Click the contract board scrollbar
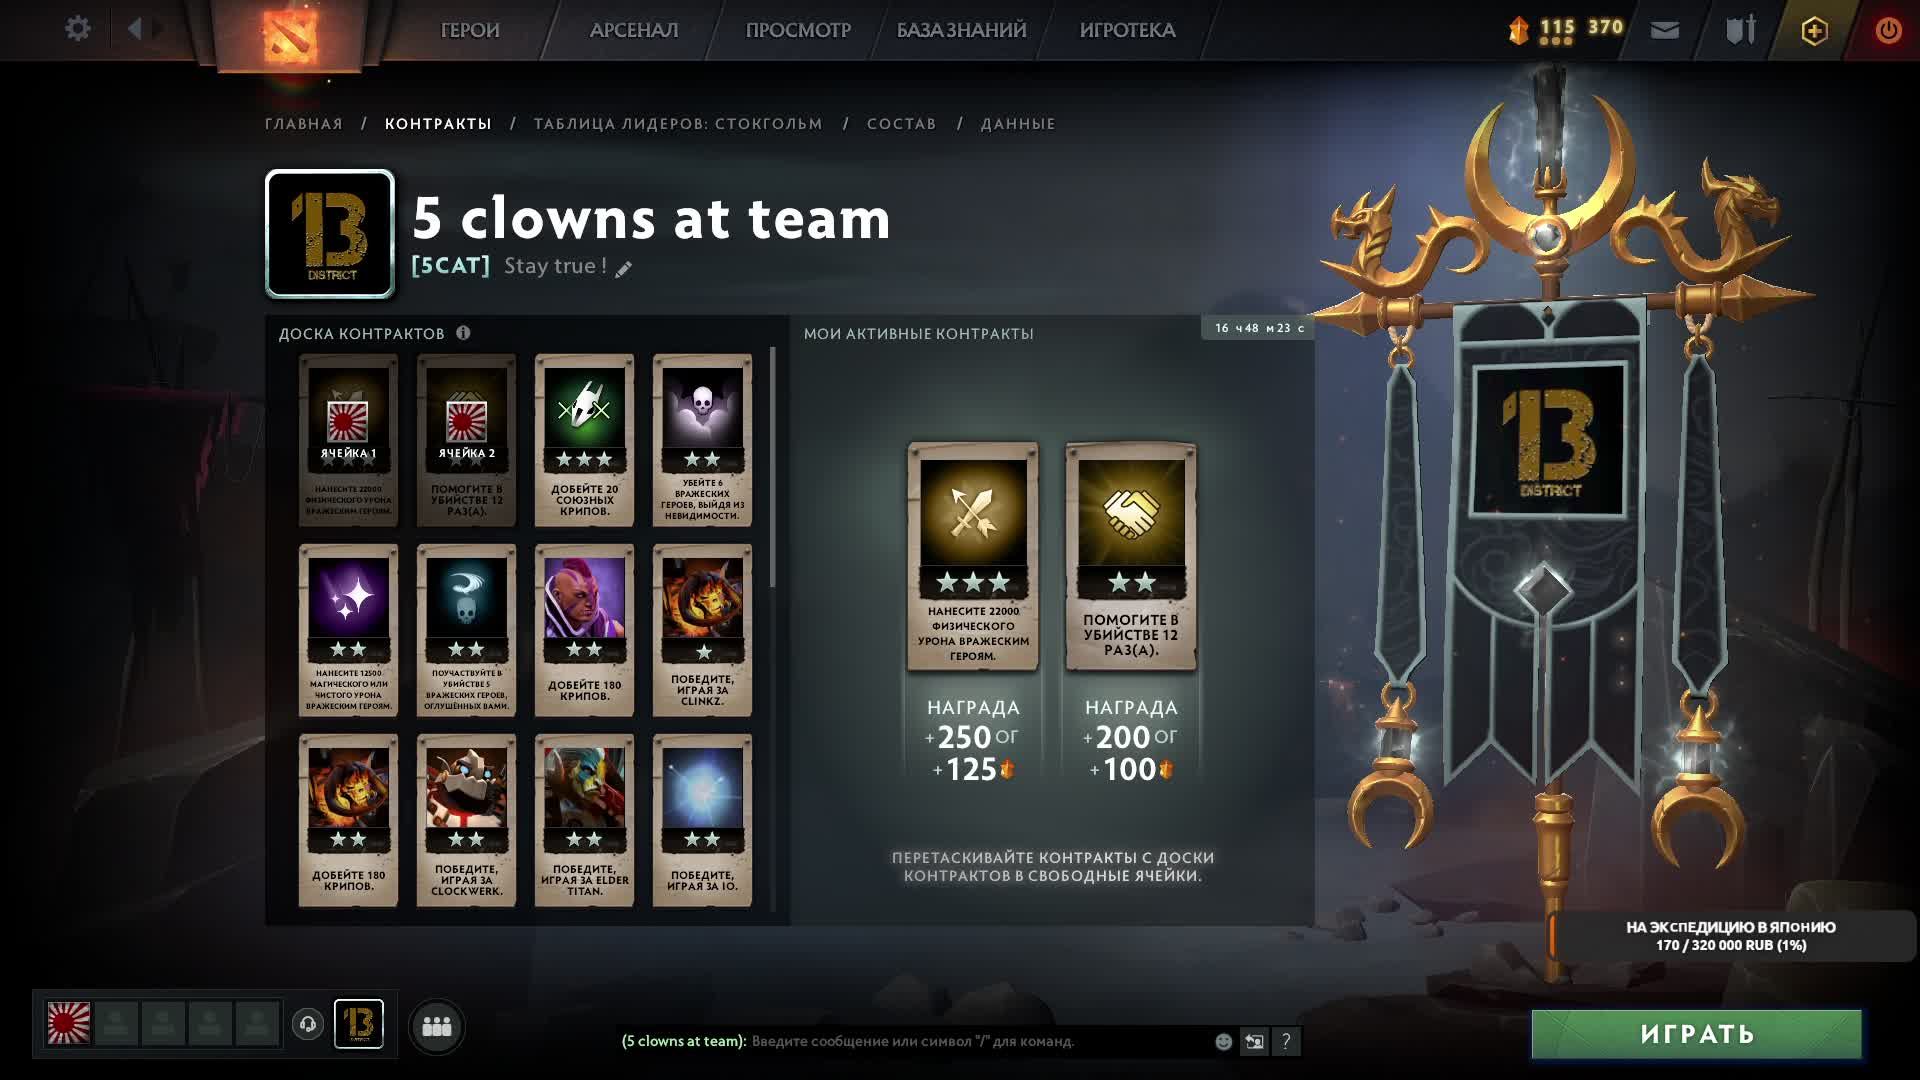 tap(773, 468)
